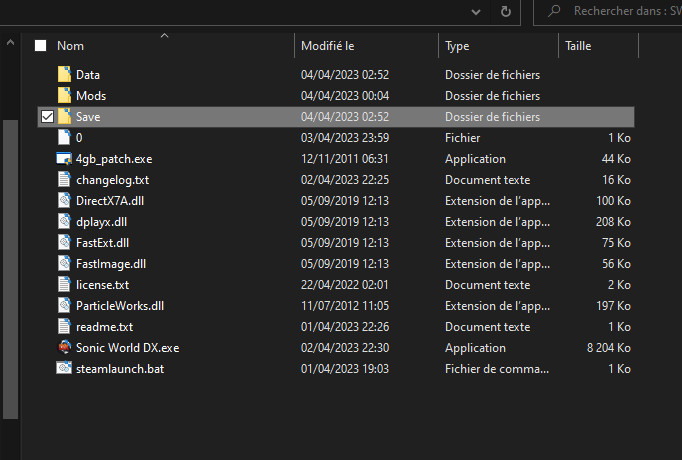Image resolution: width=682 pixels, height=460 pixels.
Task: Click the vertical scrollbar thumb on left pane
Action: point(10,269)
